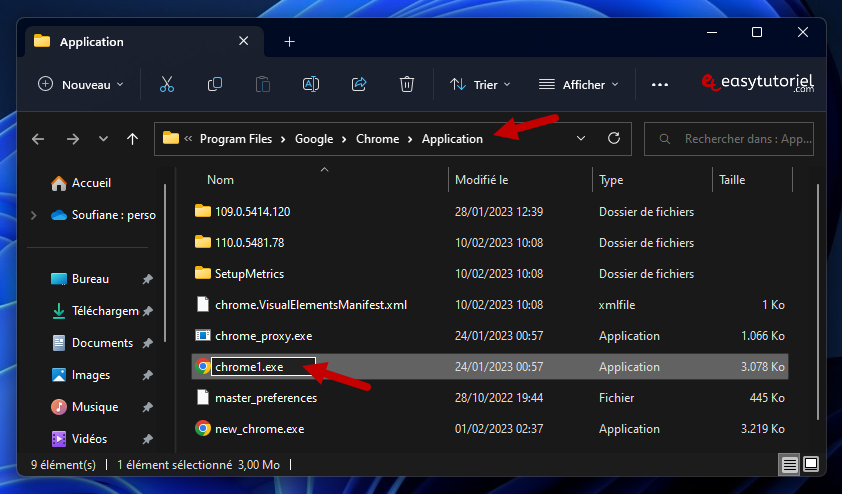842x494 pixels.
Task: Open the Nouveau dropdown menu
Action: pyautogui.click(x=81, y=85)
